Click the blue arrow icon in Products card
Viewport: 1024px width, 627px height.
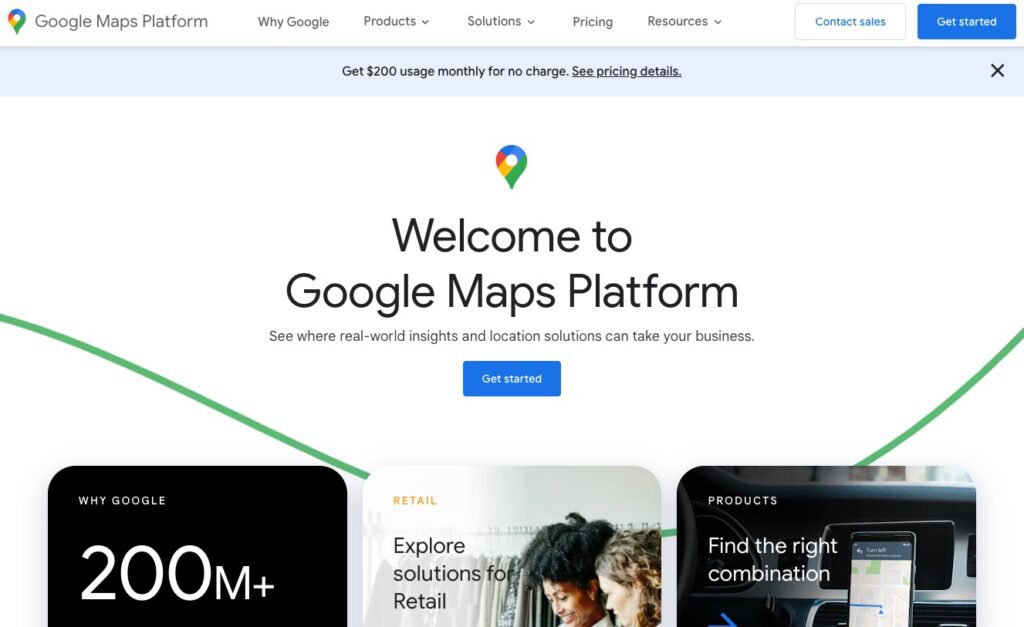pos(723,619)
